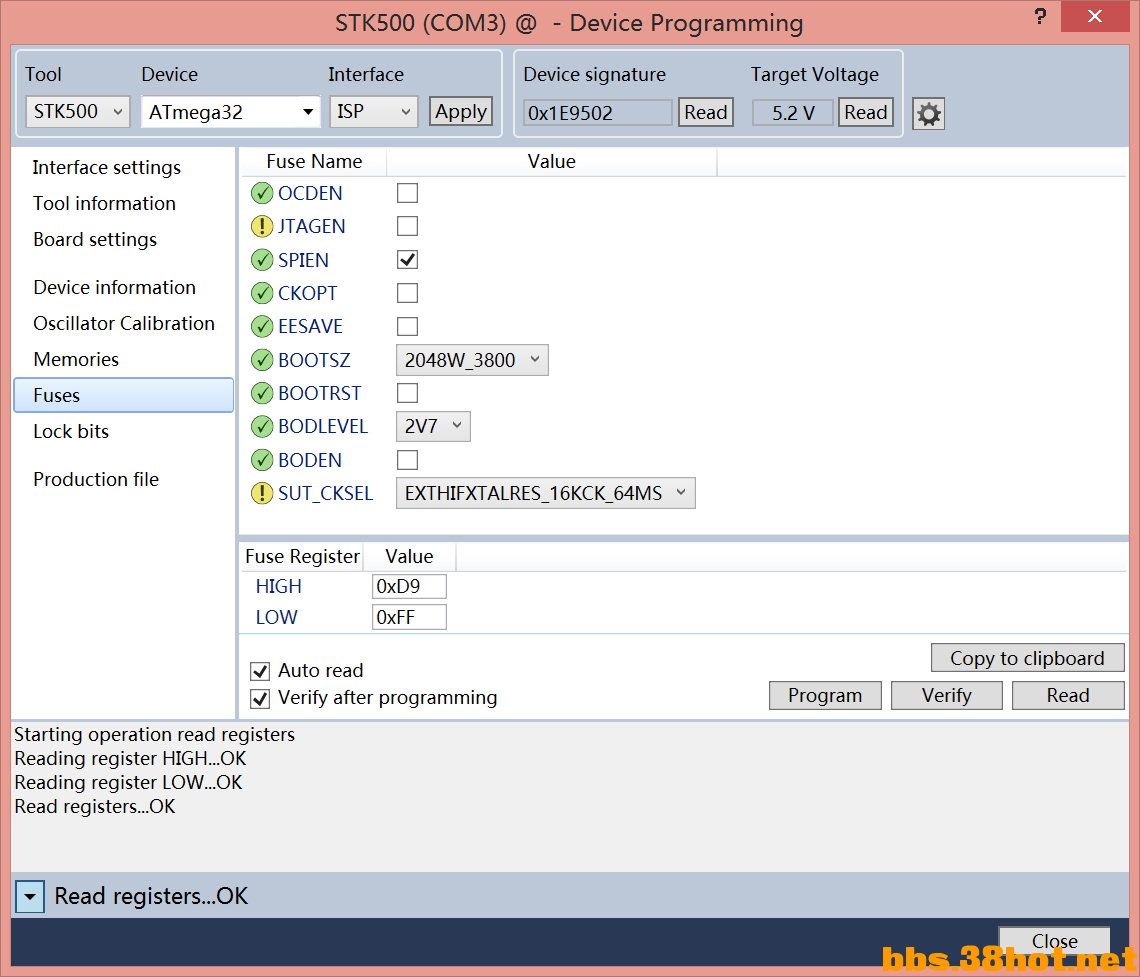Viewport: 1140px width, 977px height.
Task: Enable the JTAGEN fuse checkbox
Action: click(x=407, y=227)
